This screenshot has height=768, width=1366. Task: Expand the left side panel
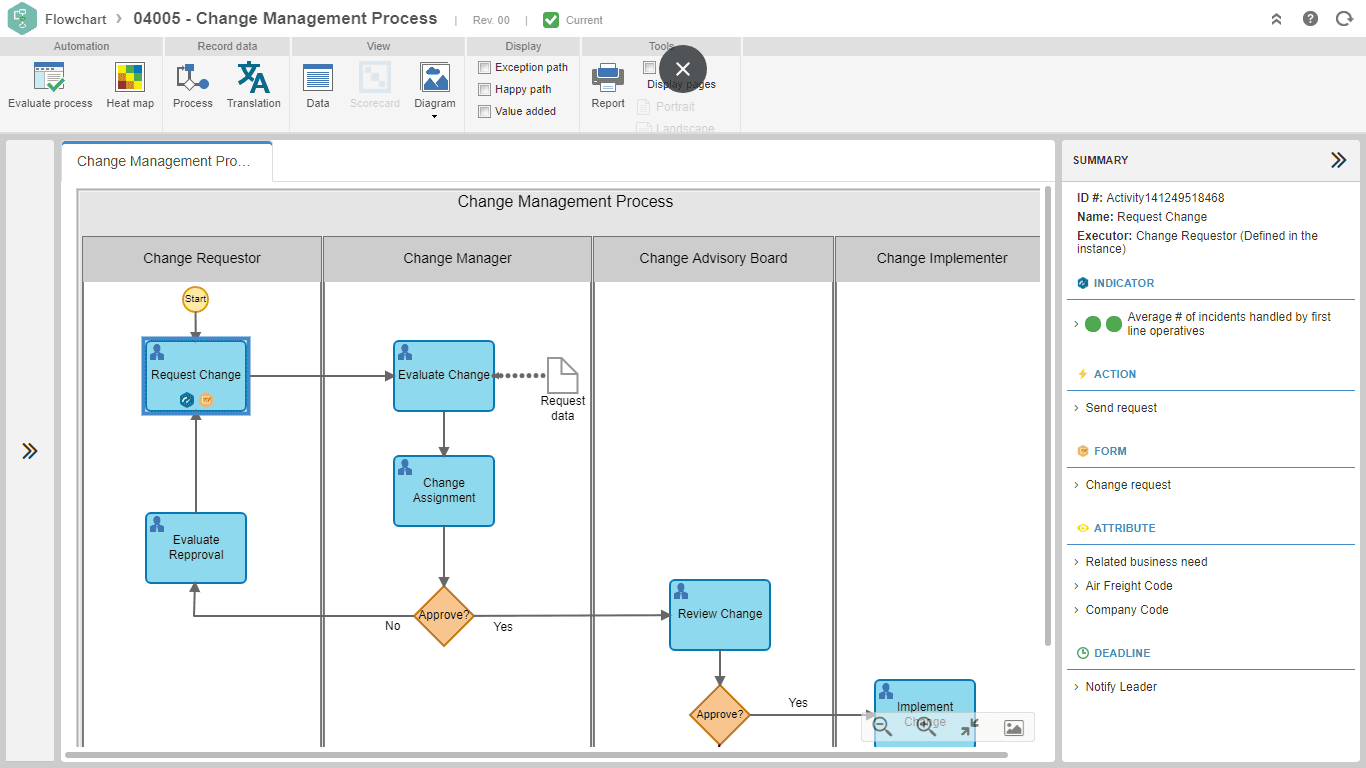(x=30, y=451)
